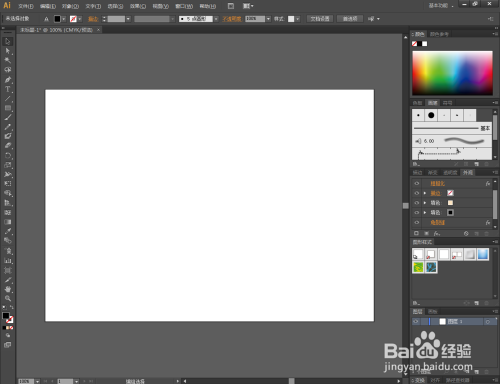Select the Symbol Sprayer tool
Viewport: 500px width, 384px height.
pyautogui.click(x=8, y=251)
